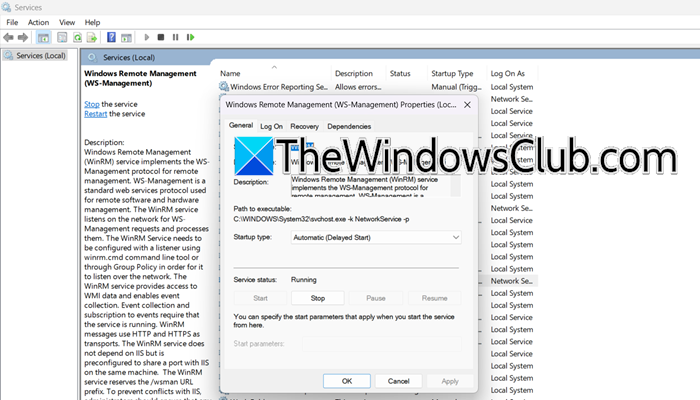Viewport: 700px width, 400px height.
Task: Click the Stop Service square icon in the toolbar
Action: coord(161,38)
